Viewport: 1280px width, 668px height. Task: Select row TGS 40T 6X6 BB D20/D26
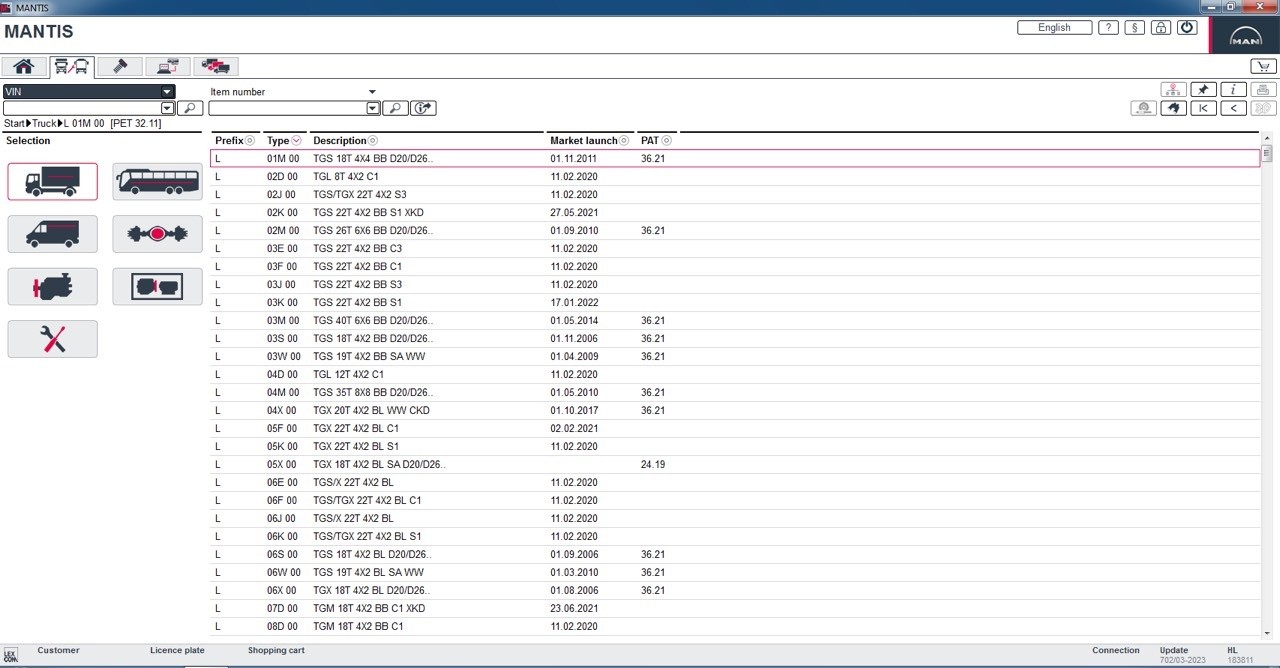point(735,320)
